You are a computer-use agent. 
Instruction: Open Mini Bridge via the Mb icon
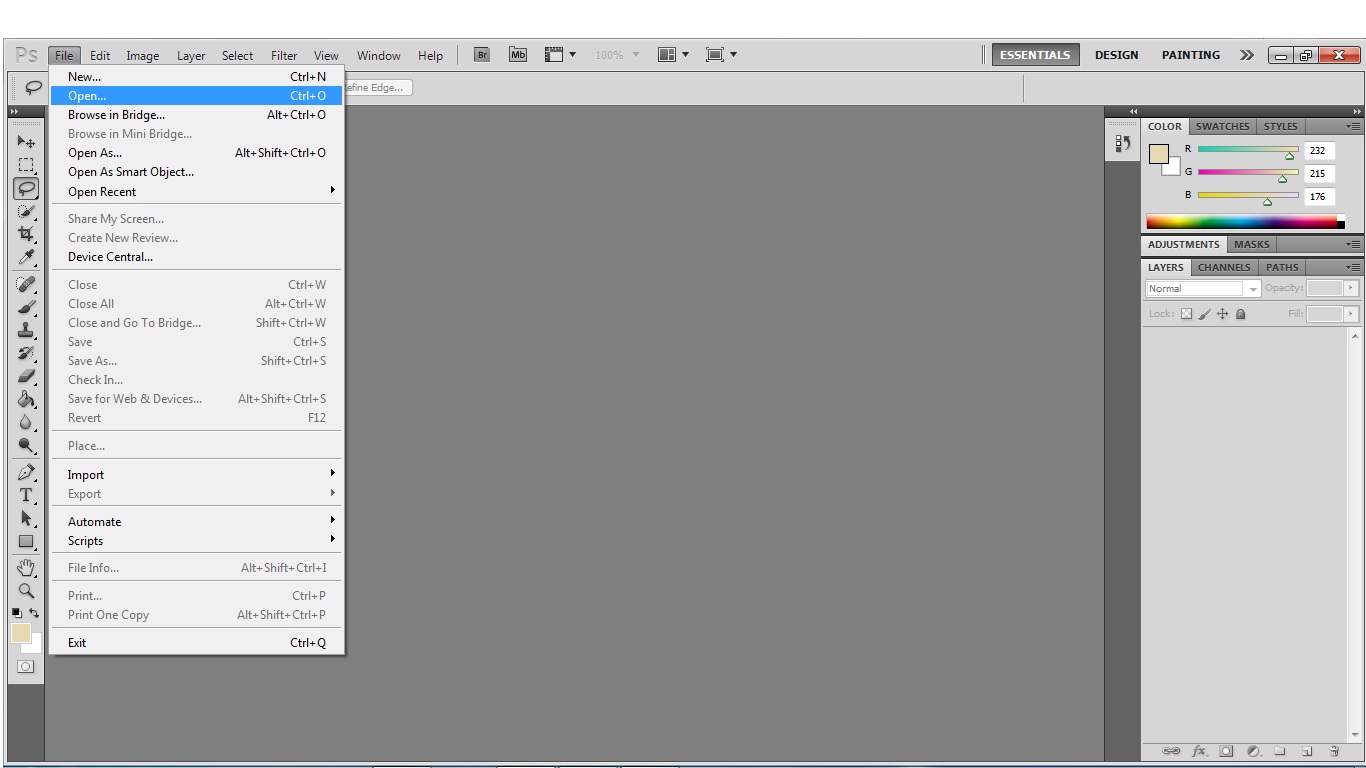click(x=518, y=55)
